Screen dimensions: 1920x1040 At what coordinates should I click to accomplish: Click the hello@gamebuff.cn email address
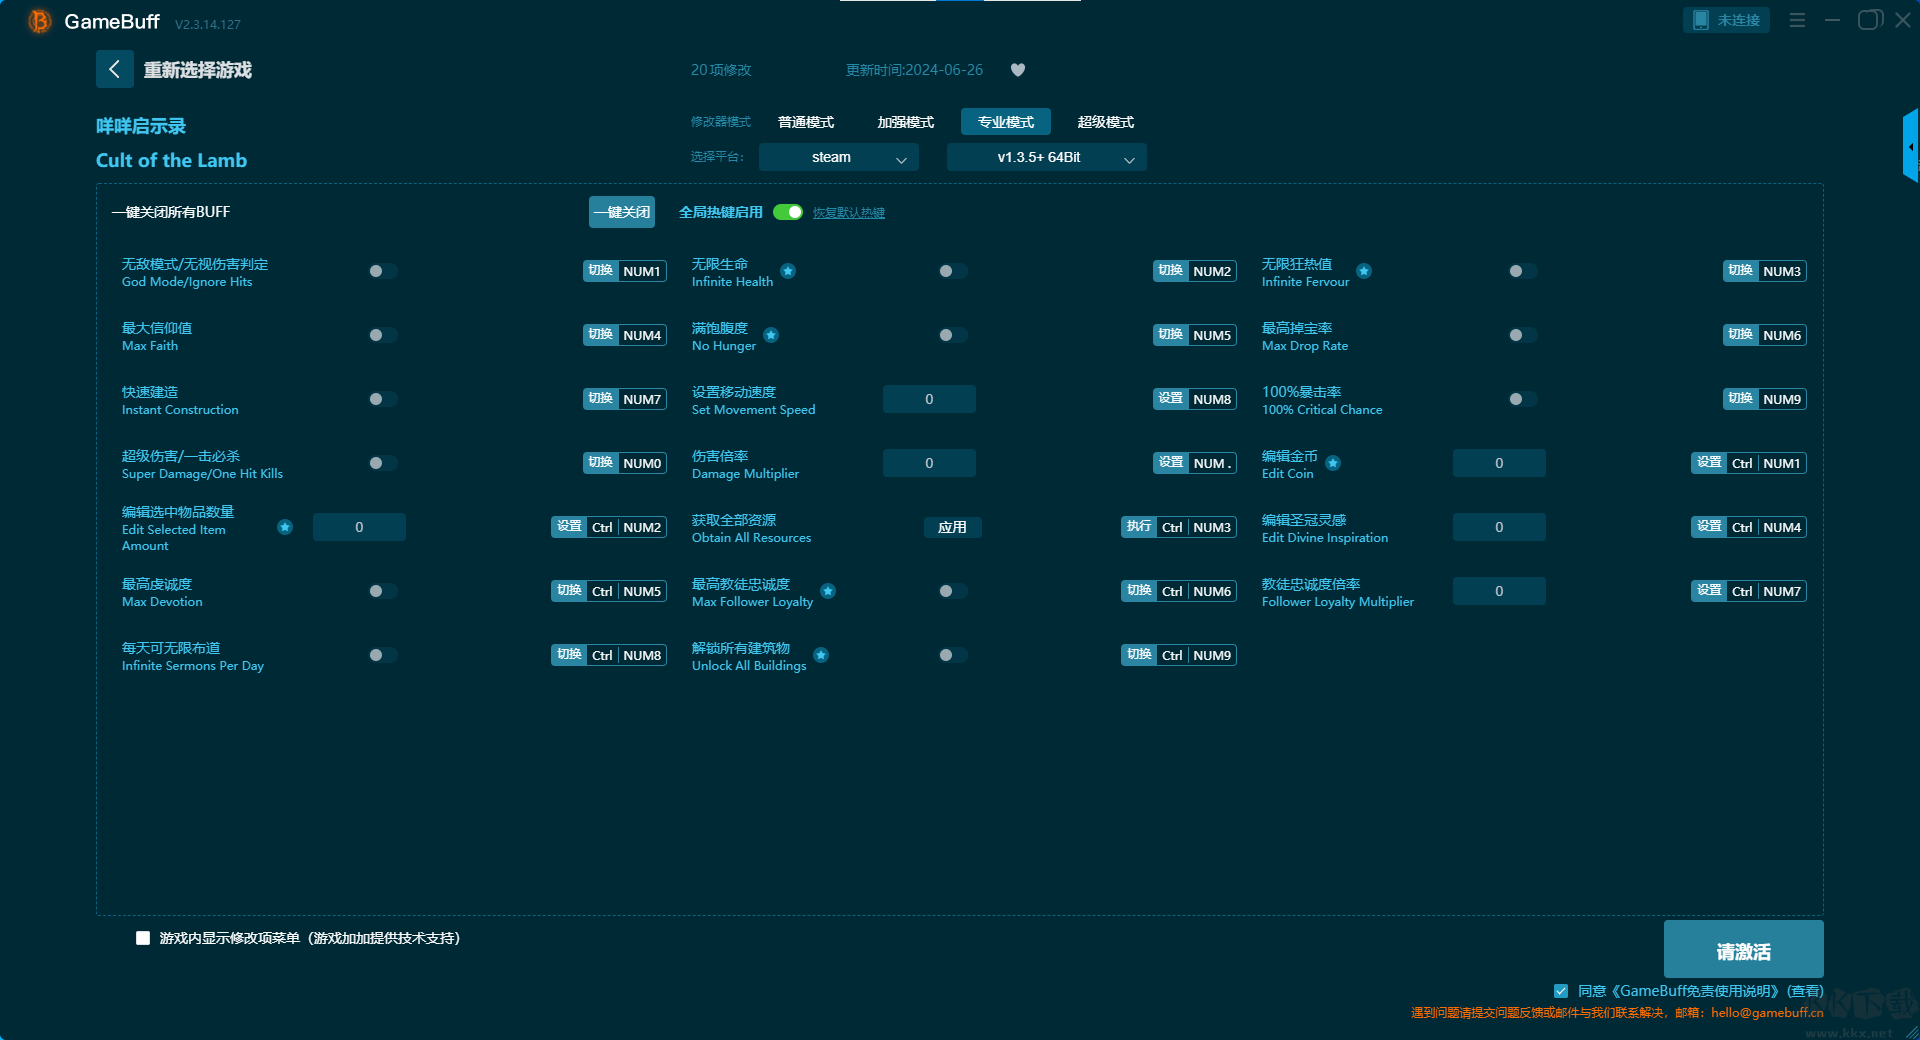tap(1767, 1012)
